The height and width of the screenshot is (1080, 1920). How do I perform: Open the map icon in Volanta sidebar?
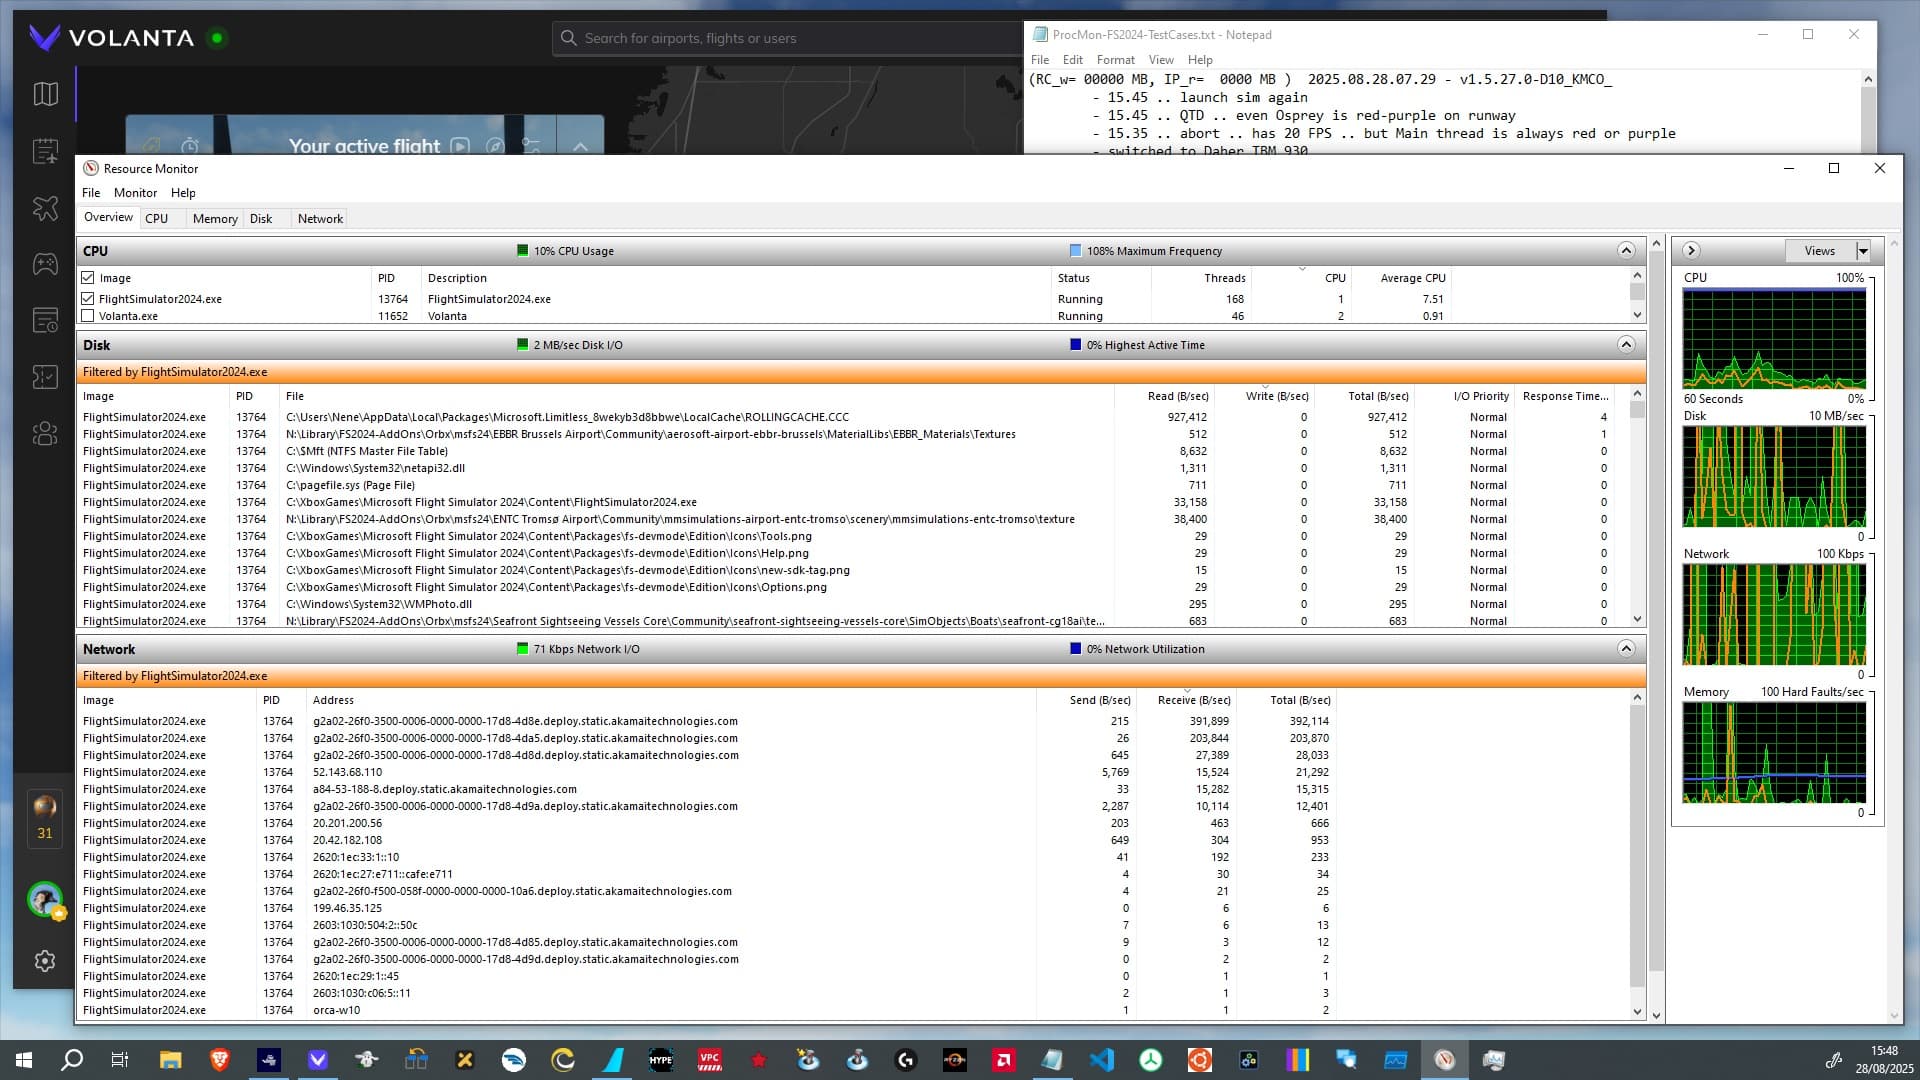click(x=45, y=94)
